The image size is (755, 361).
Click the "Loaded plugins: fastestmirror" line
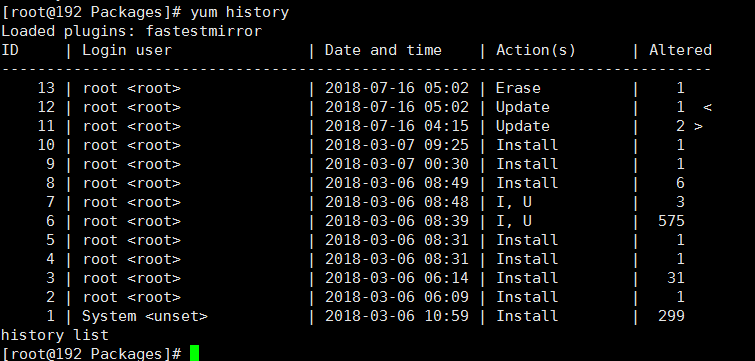pos(131,31)
